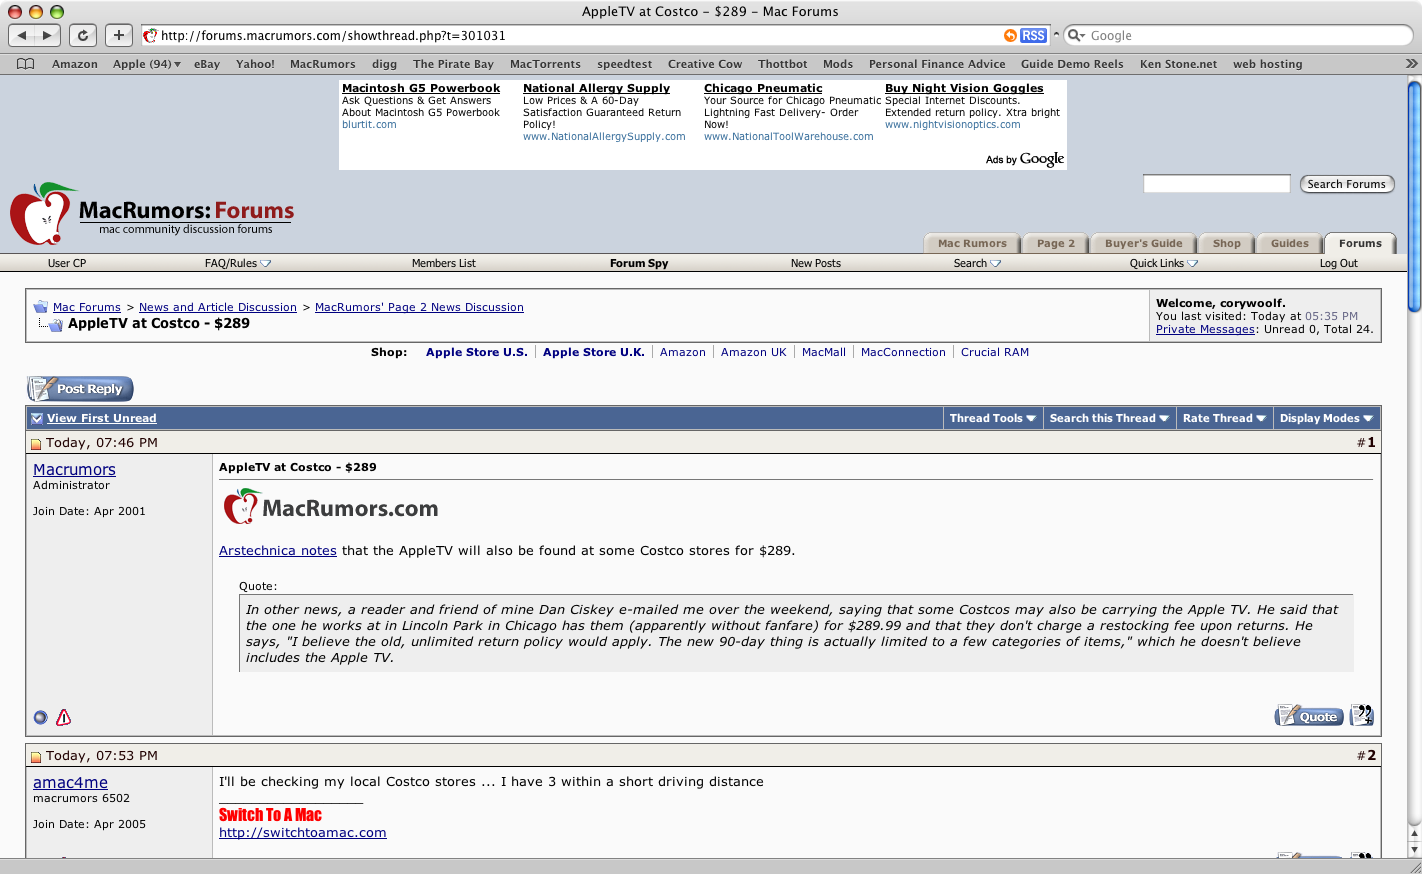Image resolution: width=1422 pixels, height=874 pixels.
Task: Open News and Article Discussion breadcrumb
Action: pos(218,307)
